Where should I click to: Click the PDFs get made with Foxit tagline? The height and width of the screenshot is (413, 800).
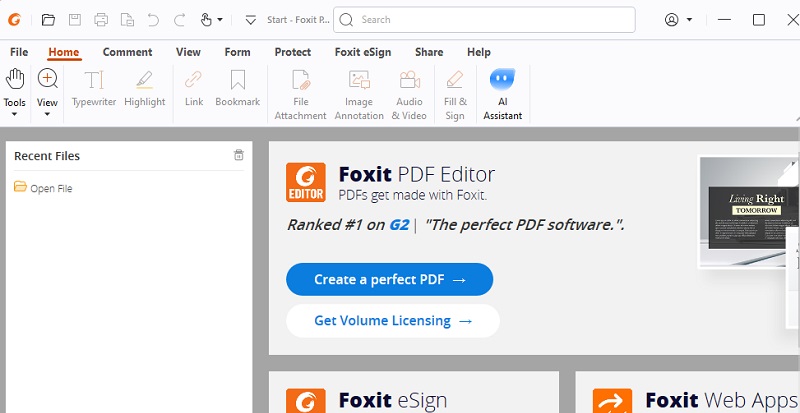point(413,195)
